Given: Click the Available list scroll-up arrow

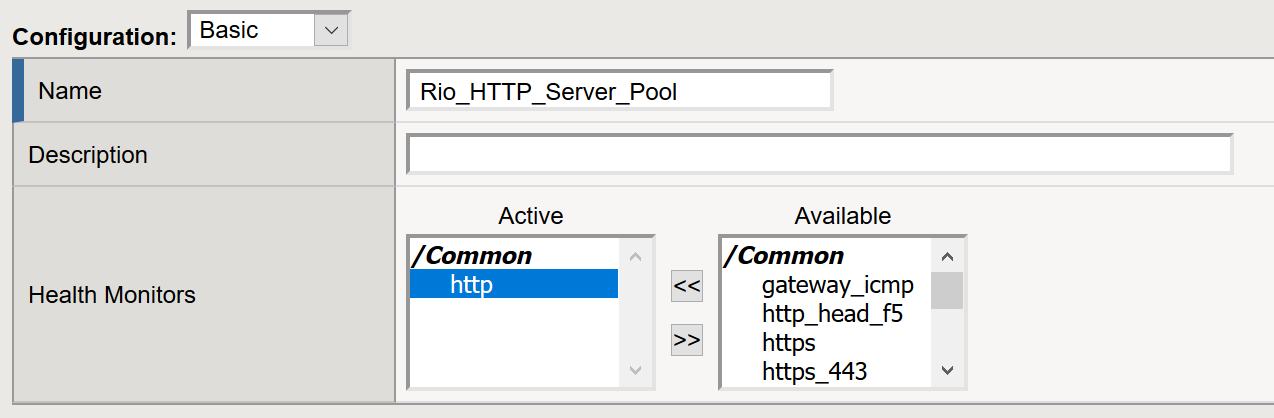Looking at the screenshot, I should click(x=948, y=256).
